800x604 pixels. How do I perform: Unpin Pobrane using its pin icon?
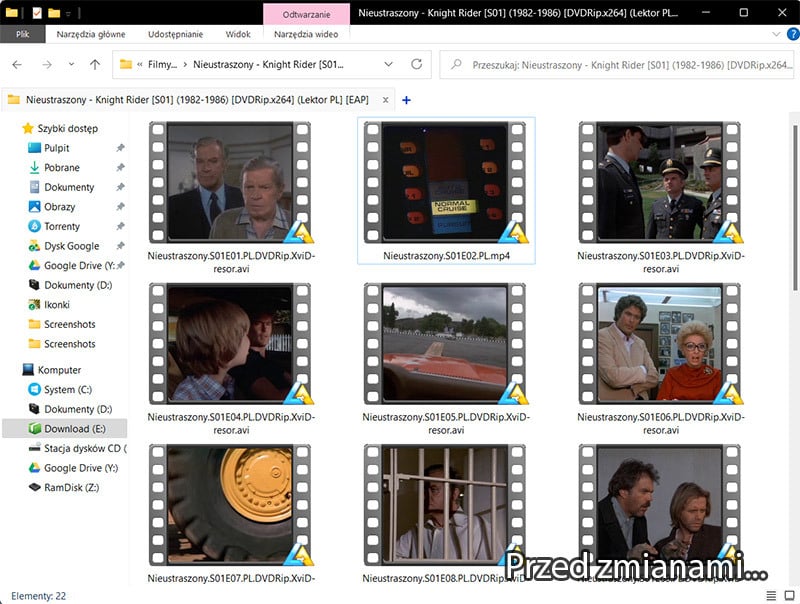[x=120, y=167]
